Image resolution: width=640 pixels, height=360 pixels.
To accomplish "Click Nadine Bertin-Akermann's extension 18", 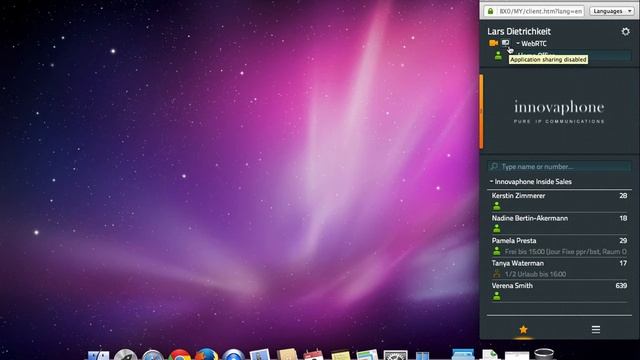I will click(623, 218).
